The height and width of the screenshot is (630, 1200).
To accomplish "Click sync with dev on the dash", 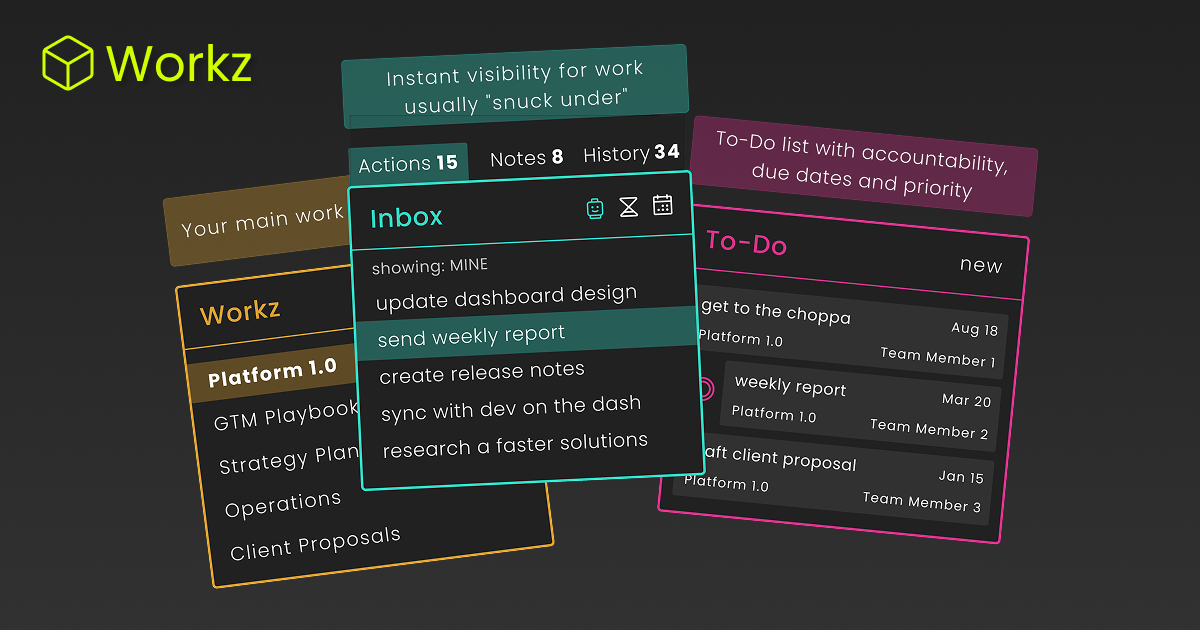I will click(x=509, y=404).
